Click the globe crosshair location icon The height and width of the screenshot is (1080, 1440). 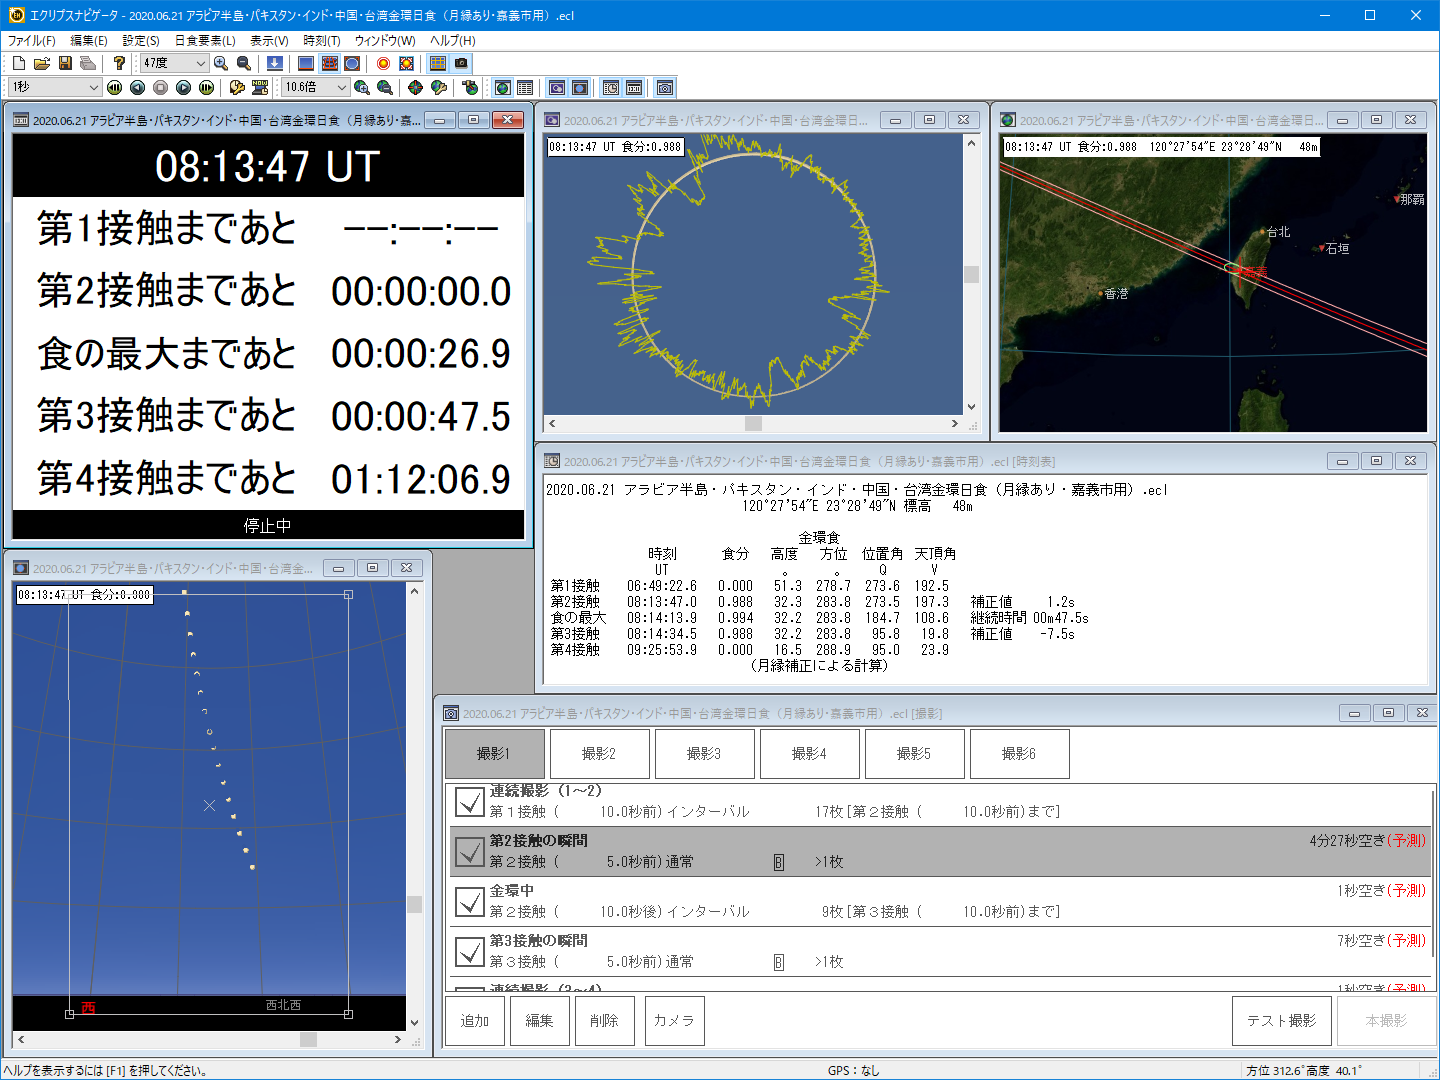(415, 88)
